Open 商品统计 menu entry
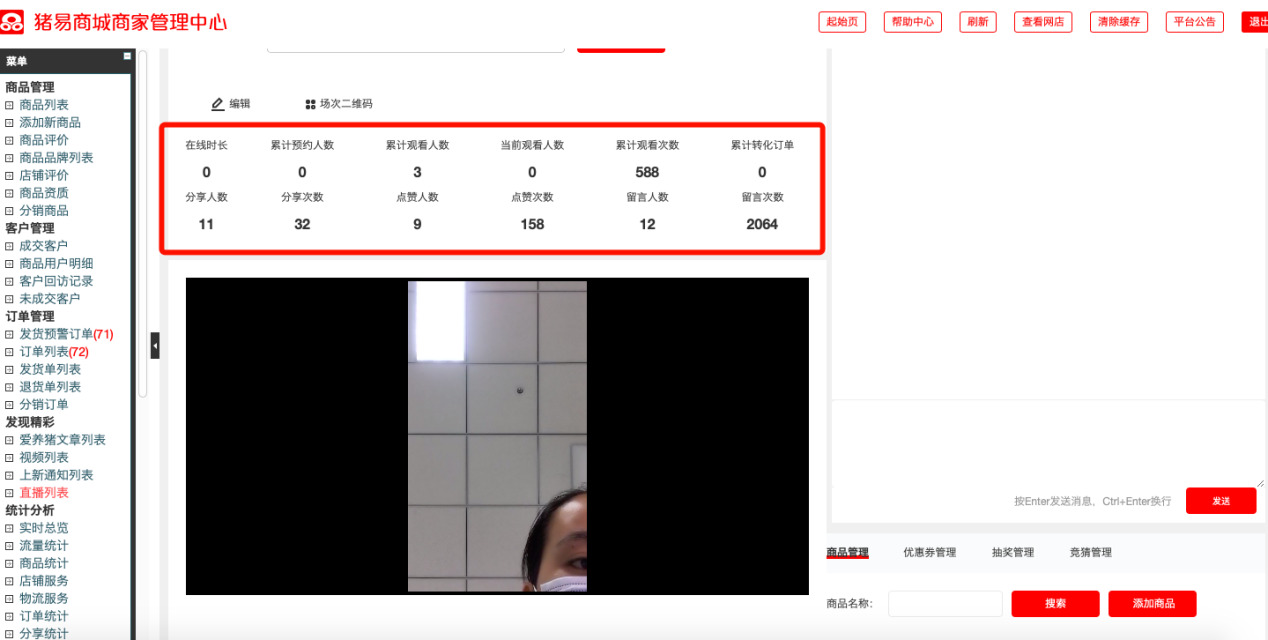 pos(44,564)
